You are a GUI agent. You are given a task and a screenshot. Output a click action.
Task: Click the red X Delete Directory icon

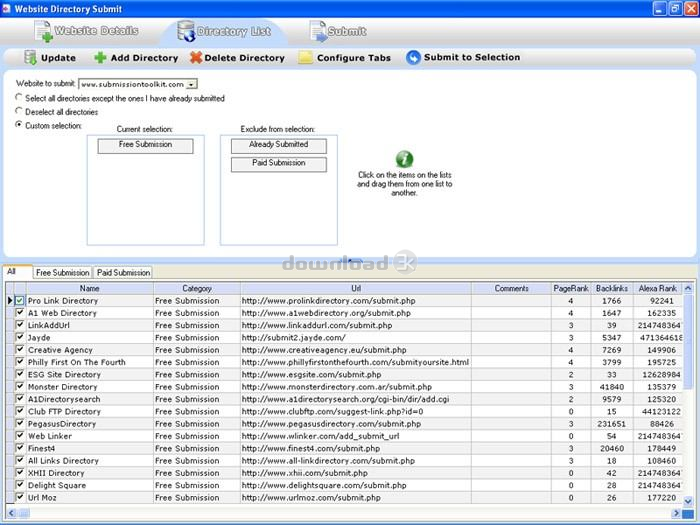(196, 58)
